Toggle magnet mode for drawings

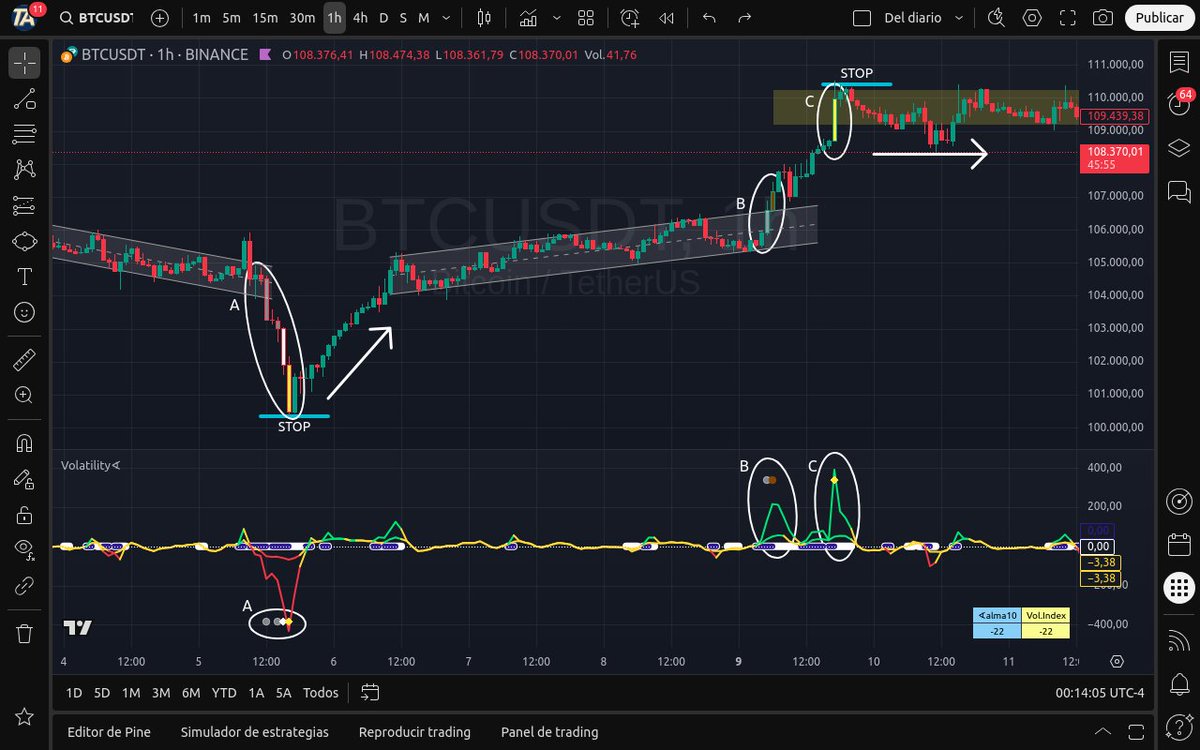point(25,443)
